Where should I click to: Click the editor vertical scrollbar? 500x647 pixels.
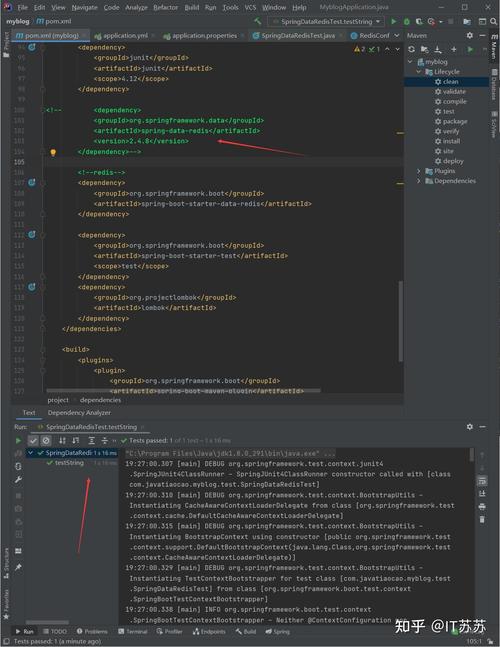pyautogui.click(x=400, y=321)
